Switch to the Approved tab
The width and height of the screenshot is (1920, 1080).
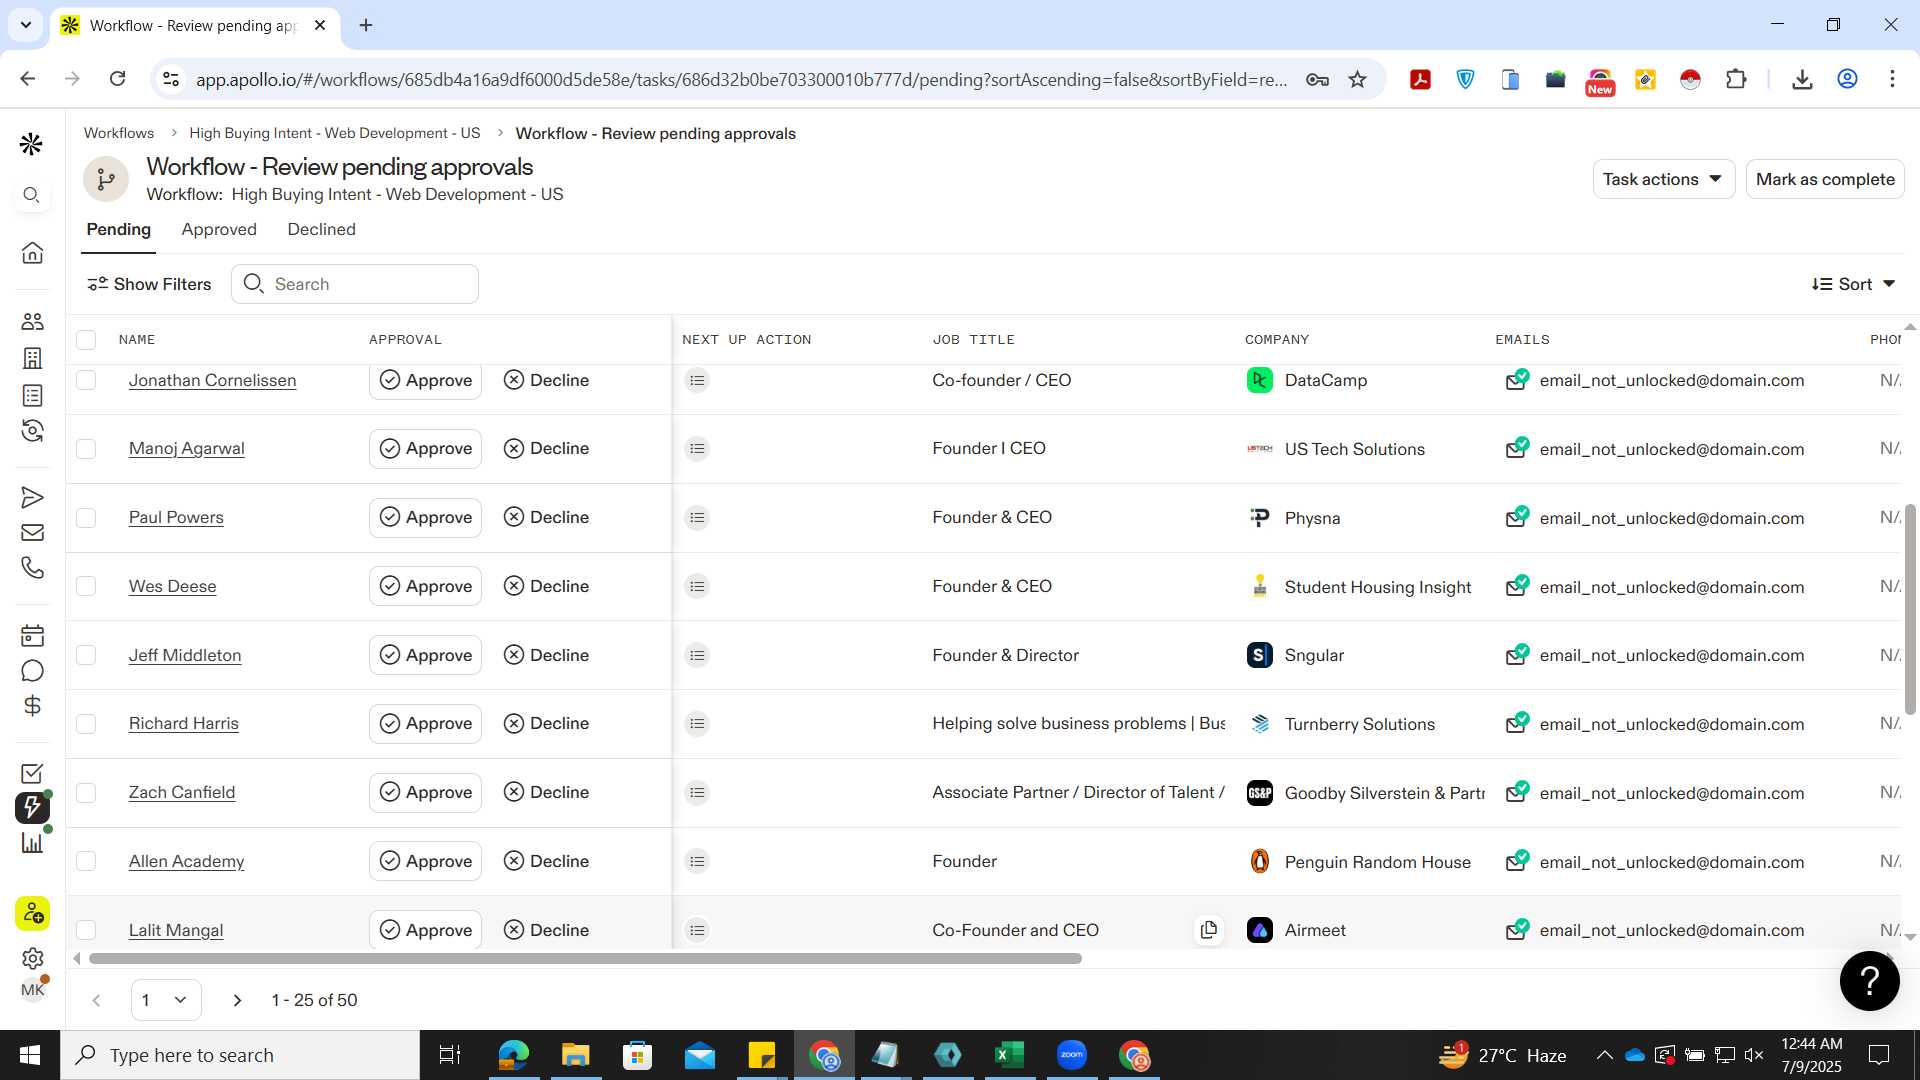219,229
